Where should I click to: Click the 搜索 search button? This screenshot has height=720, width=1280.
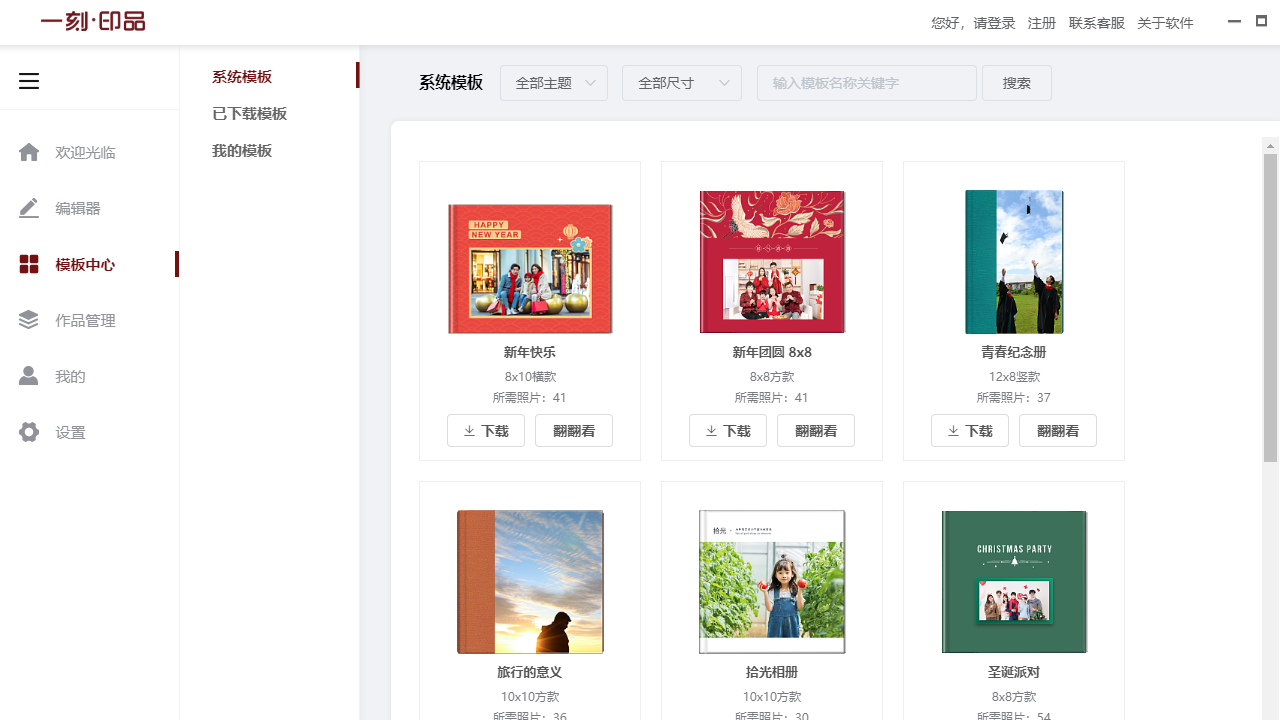[x=1016, y=83]
